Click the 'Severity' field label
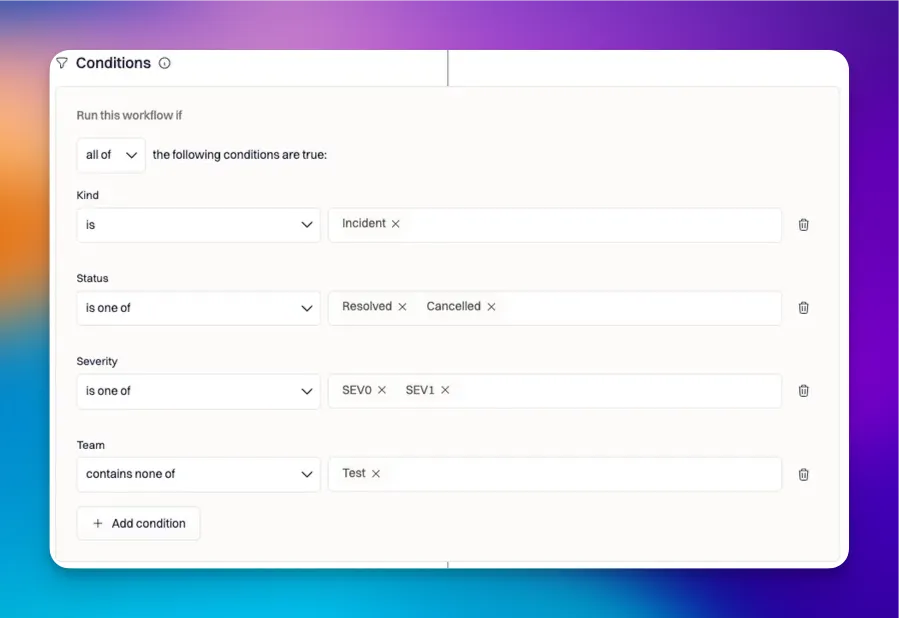 pos(97,361)
